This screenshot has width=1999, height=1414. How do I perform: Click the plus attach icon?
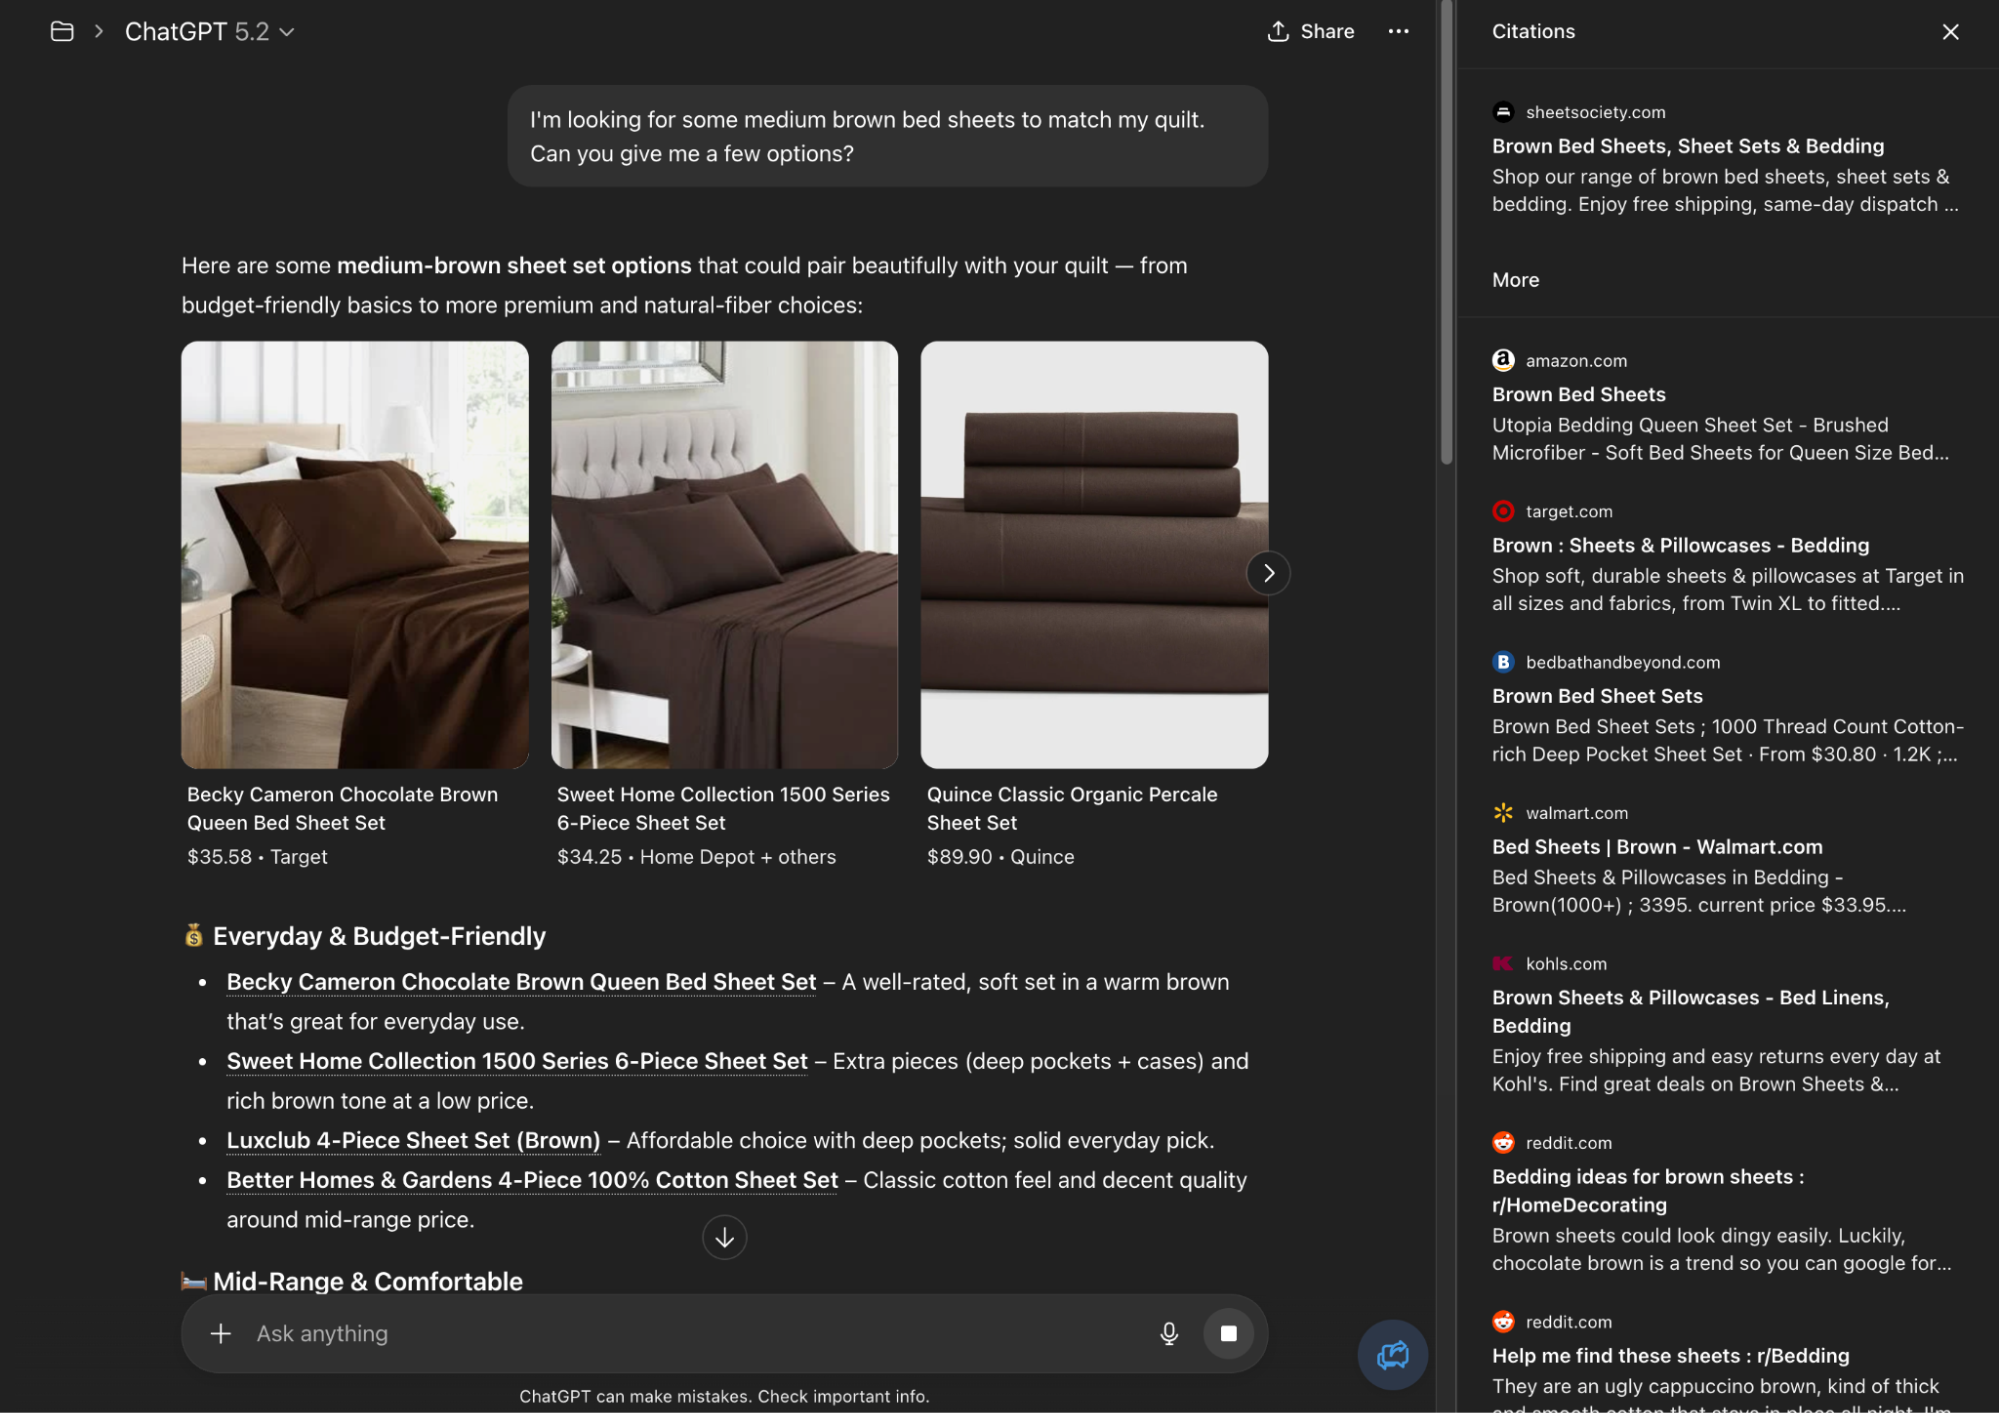[220, 1333]
